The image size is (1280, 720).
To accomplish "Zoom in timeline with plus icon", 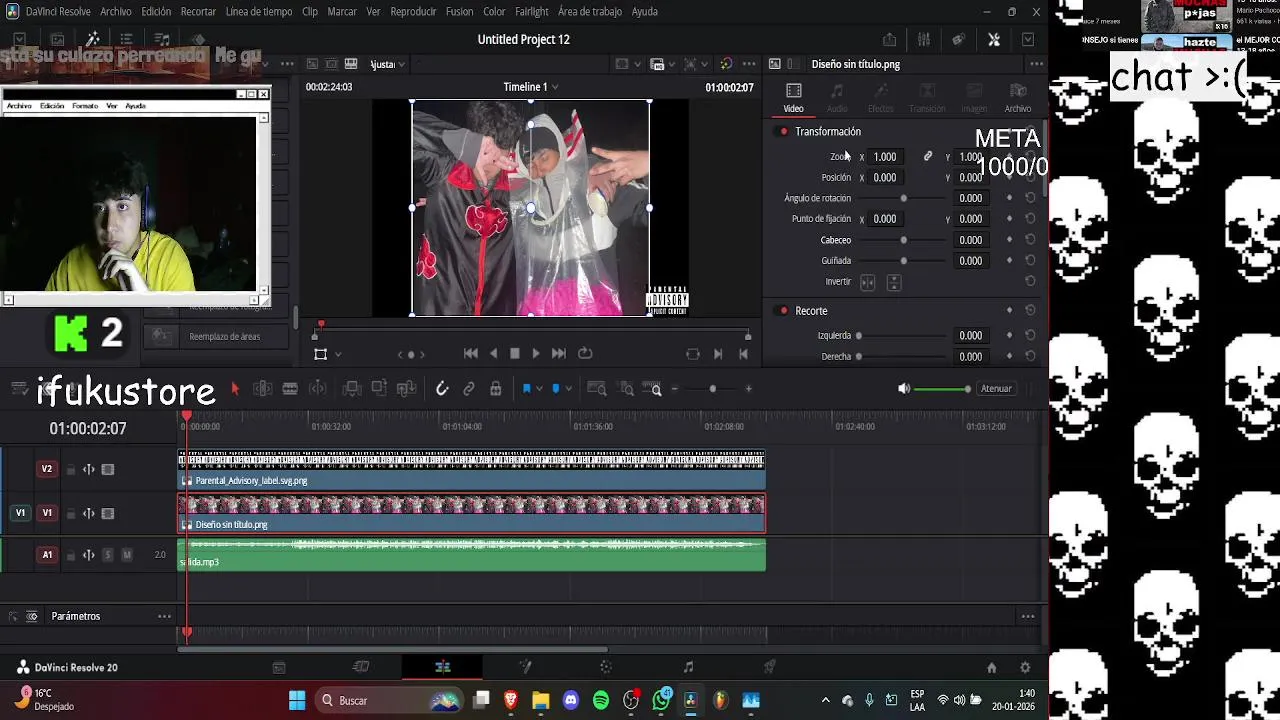I will 749,389.
